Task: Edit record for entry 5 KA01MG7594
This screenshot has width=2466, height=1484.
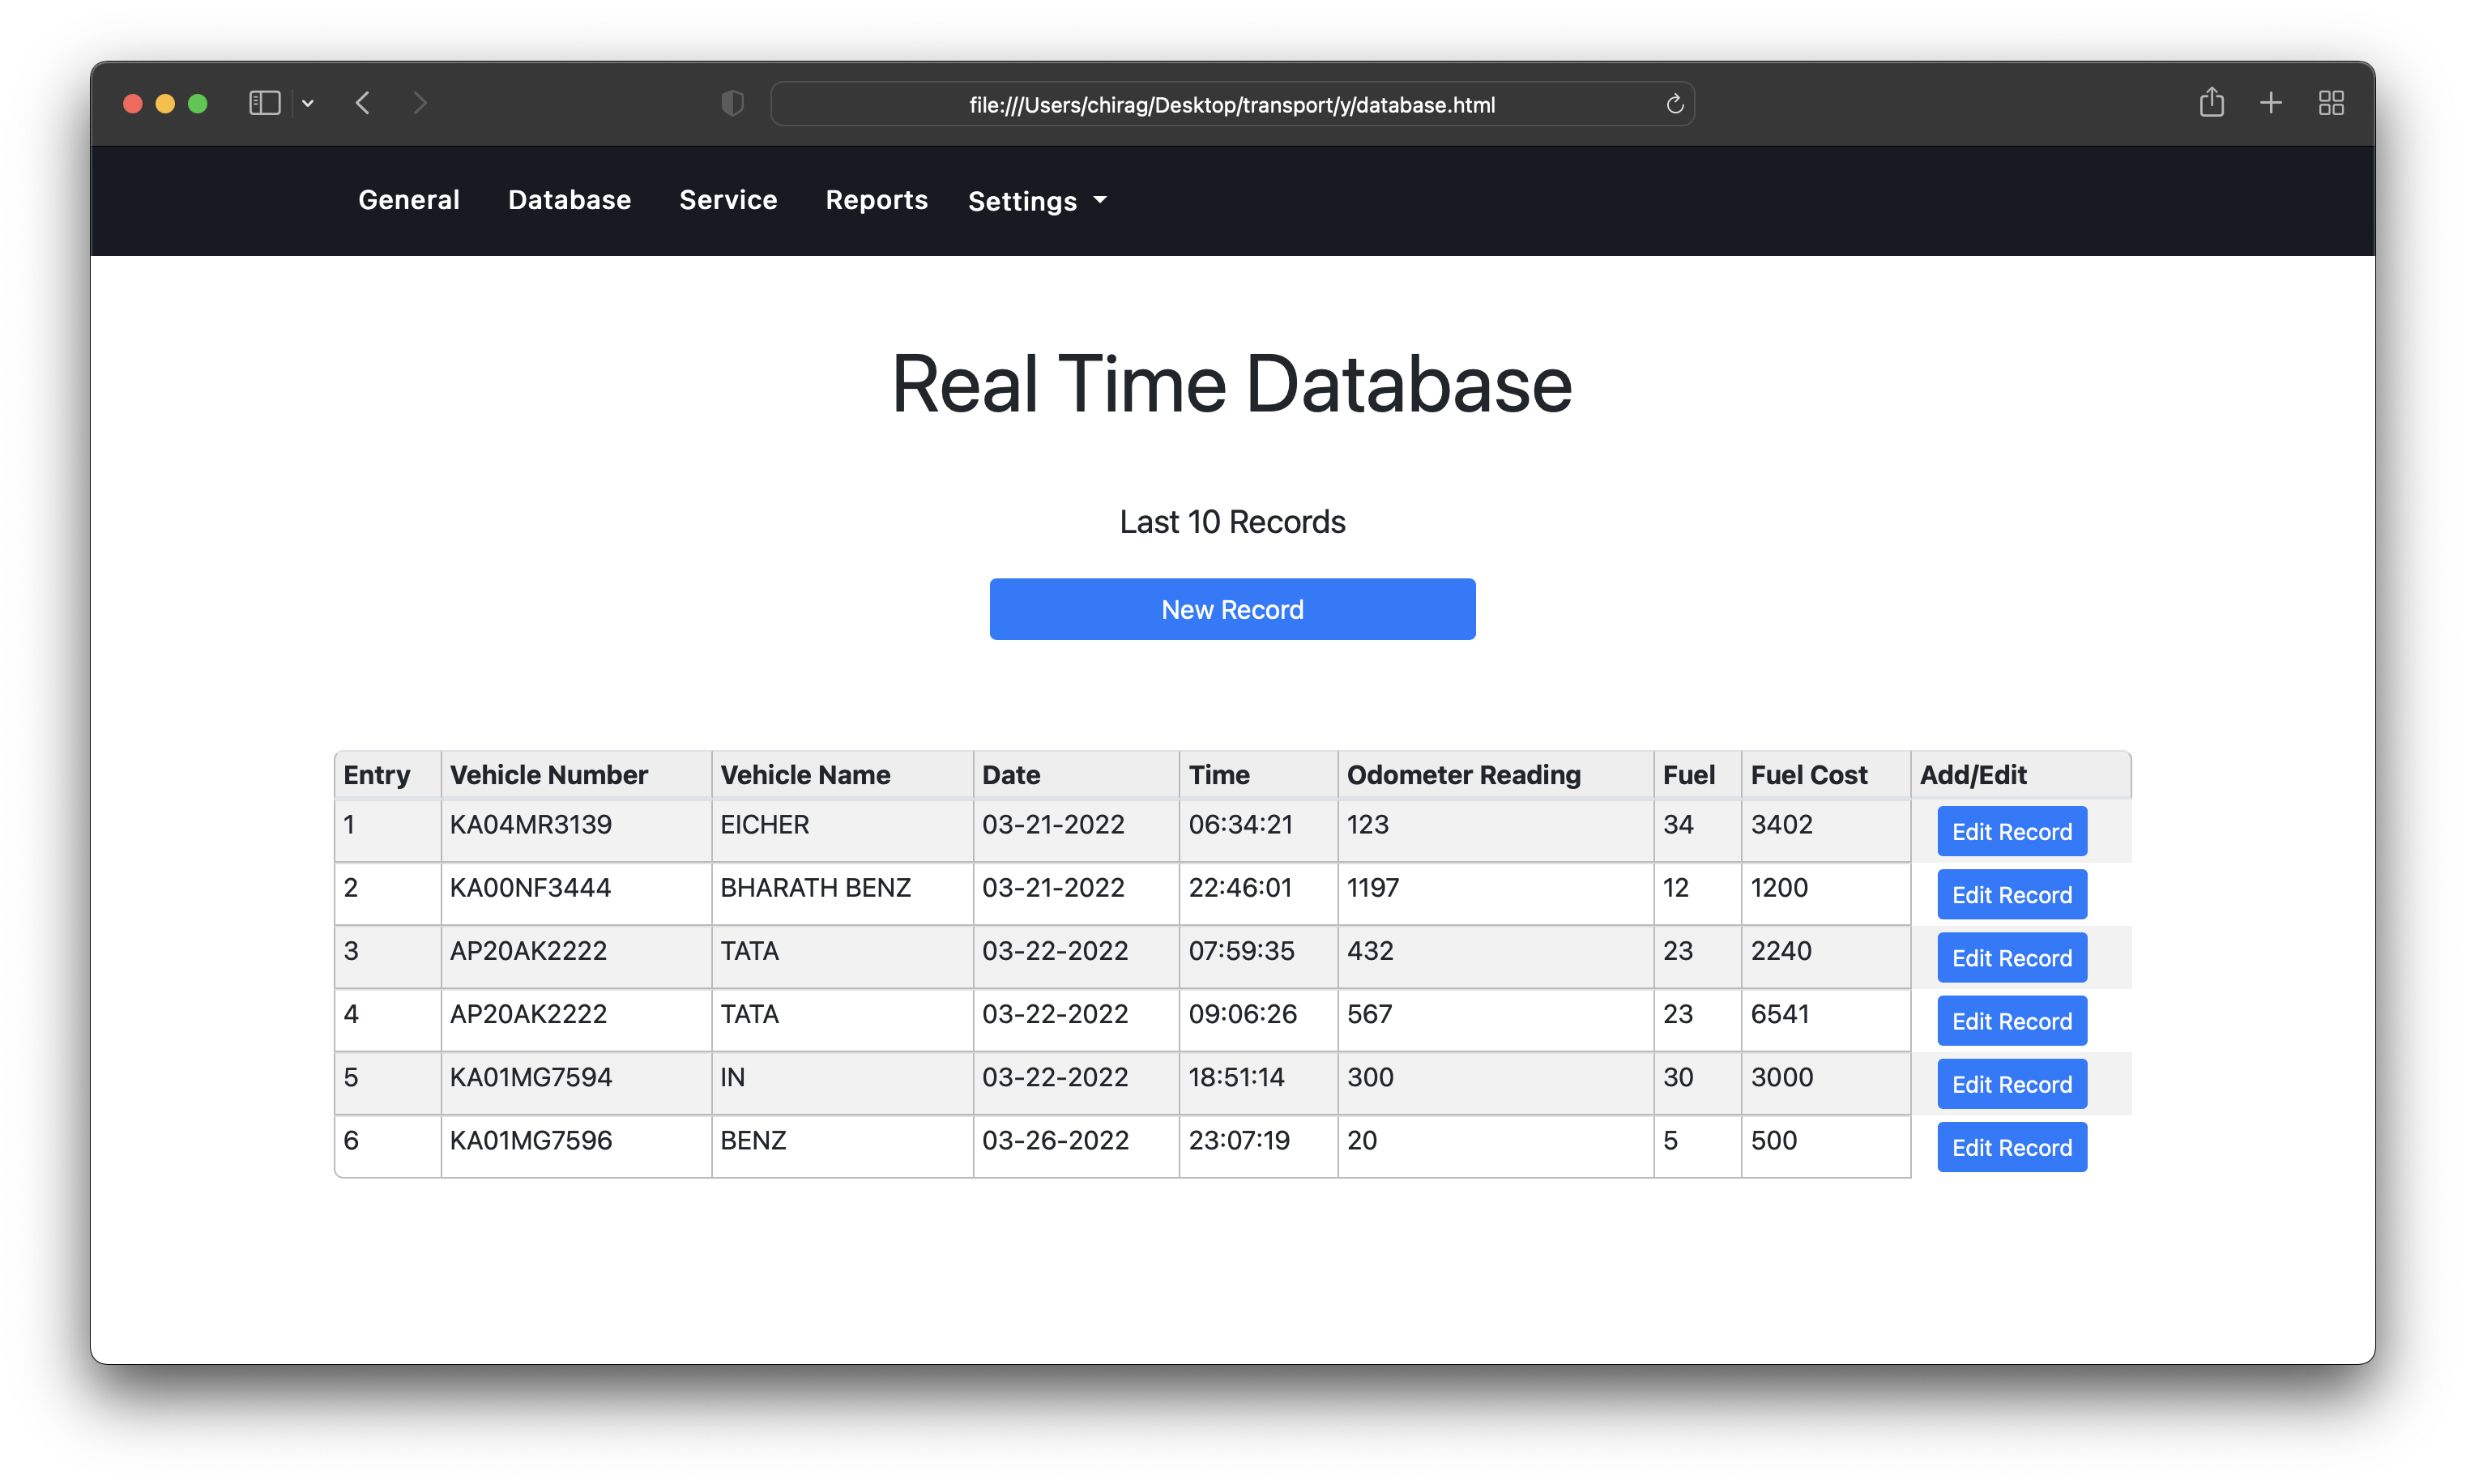Action: point(2011,1085)
